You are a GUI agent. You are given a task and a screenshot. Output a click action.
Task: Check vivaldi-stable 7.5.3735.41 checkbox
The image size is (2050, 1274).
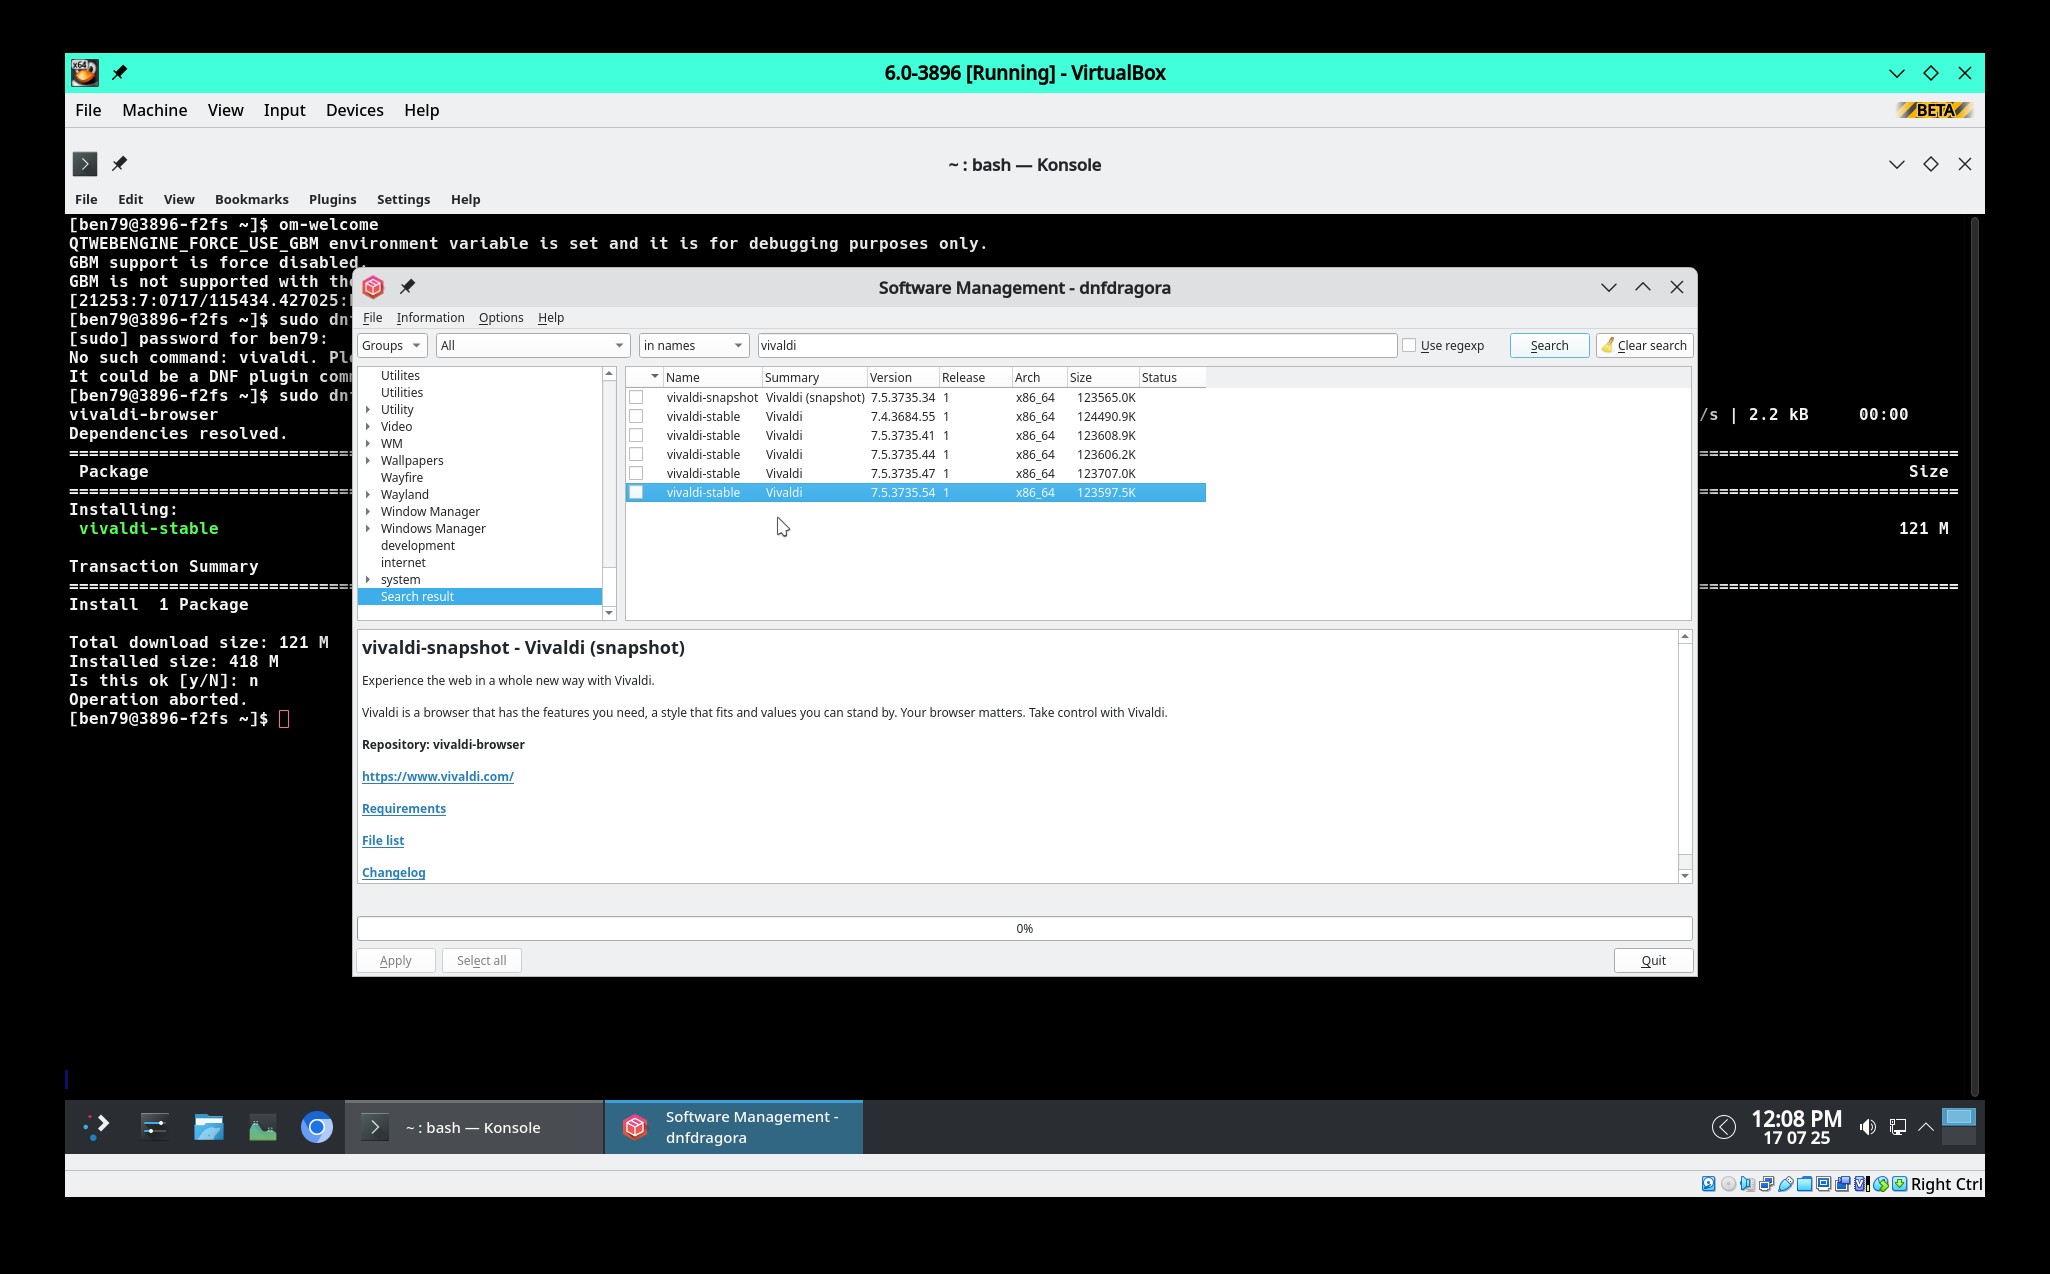[636, 435]
